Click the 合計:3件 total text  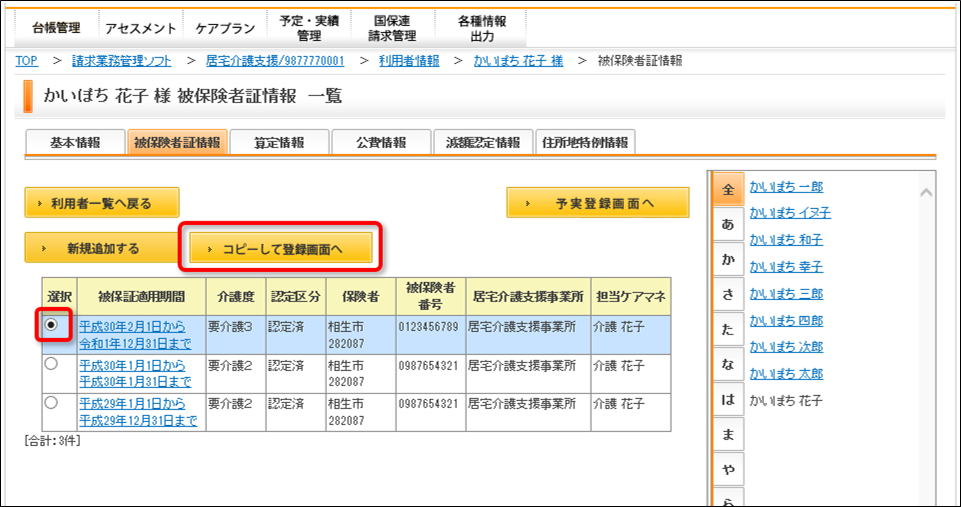click(x=52, y=440)
